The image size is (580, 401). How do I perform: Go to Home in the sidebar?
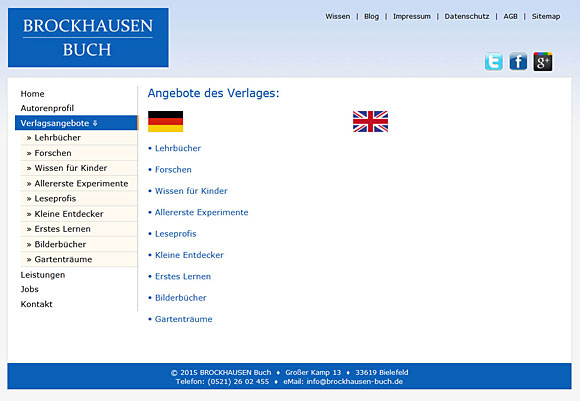pyautogui.click(x=33, y=94)
